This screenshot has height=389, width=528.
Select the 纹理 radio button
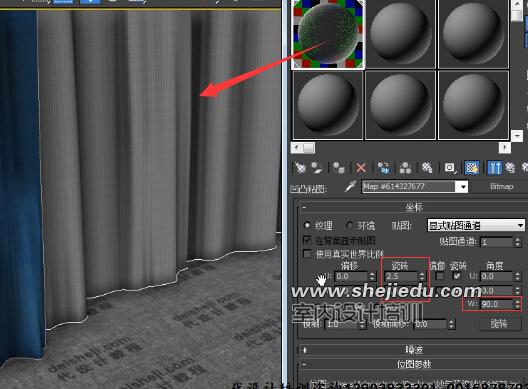click(307, 225)
